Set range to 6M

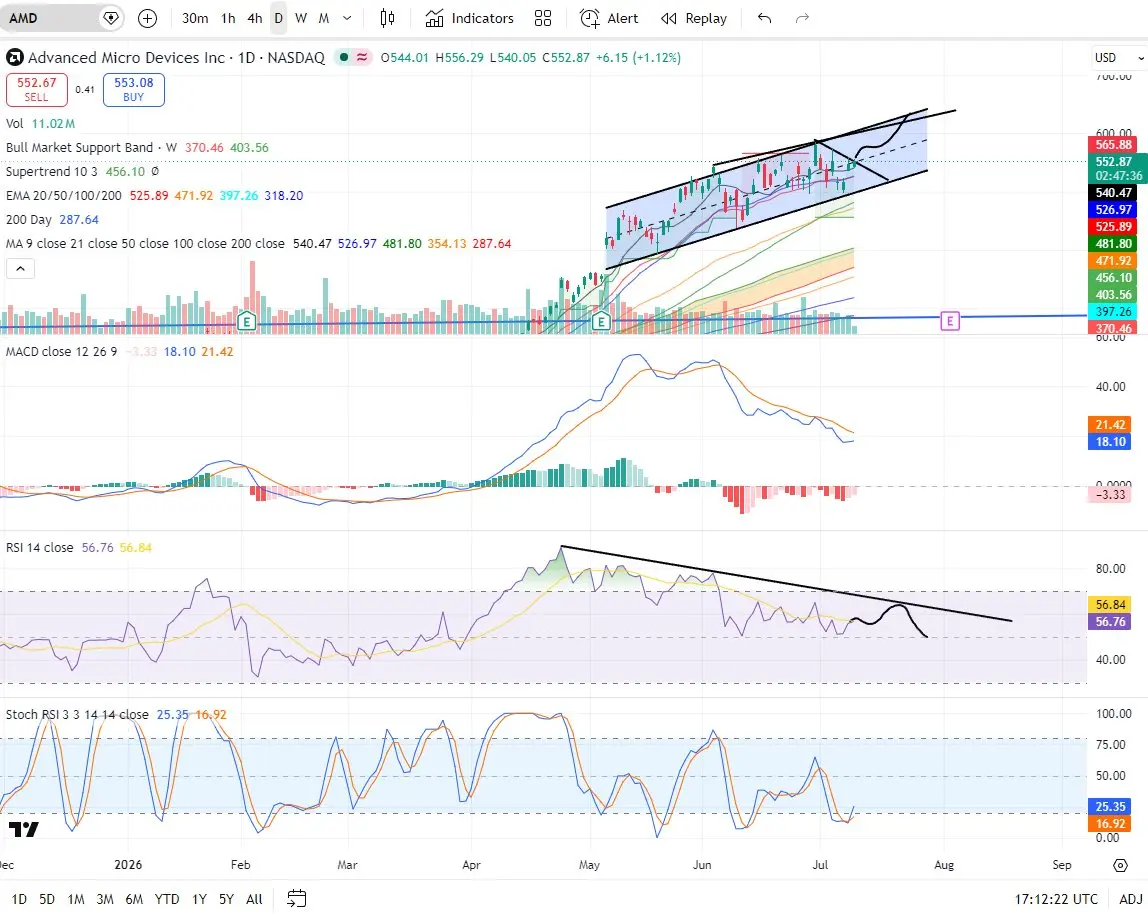134,899
